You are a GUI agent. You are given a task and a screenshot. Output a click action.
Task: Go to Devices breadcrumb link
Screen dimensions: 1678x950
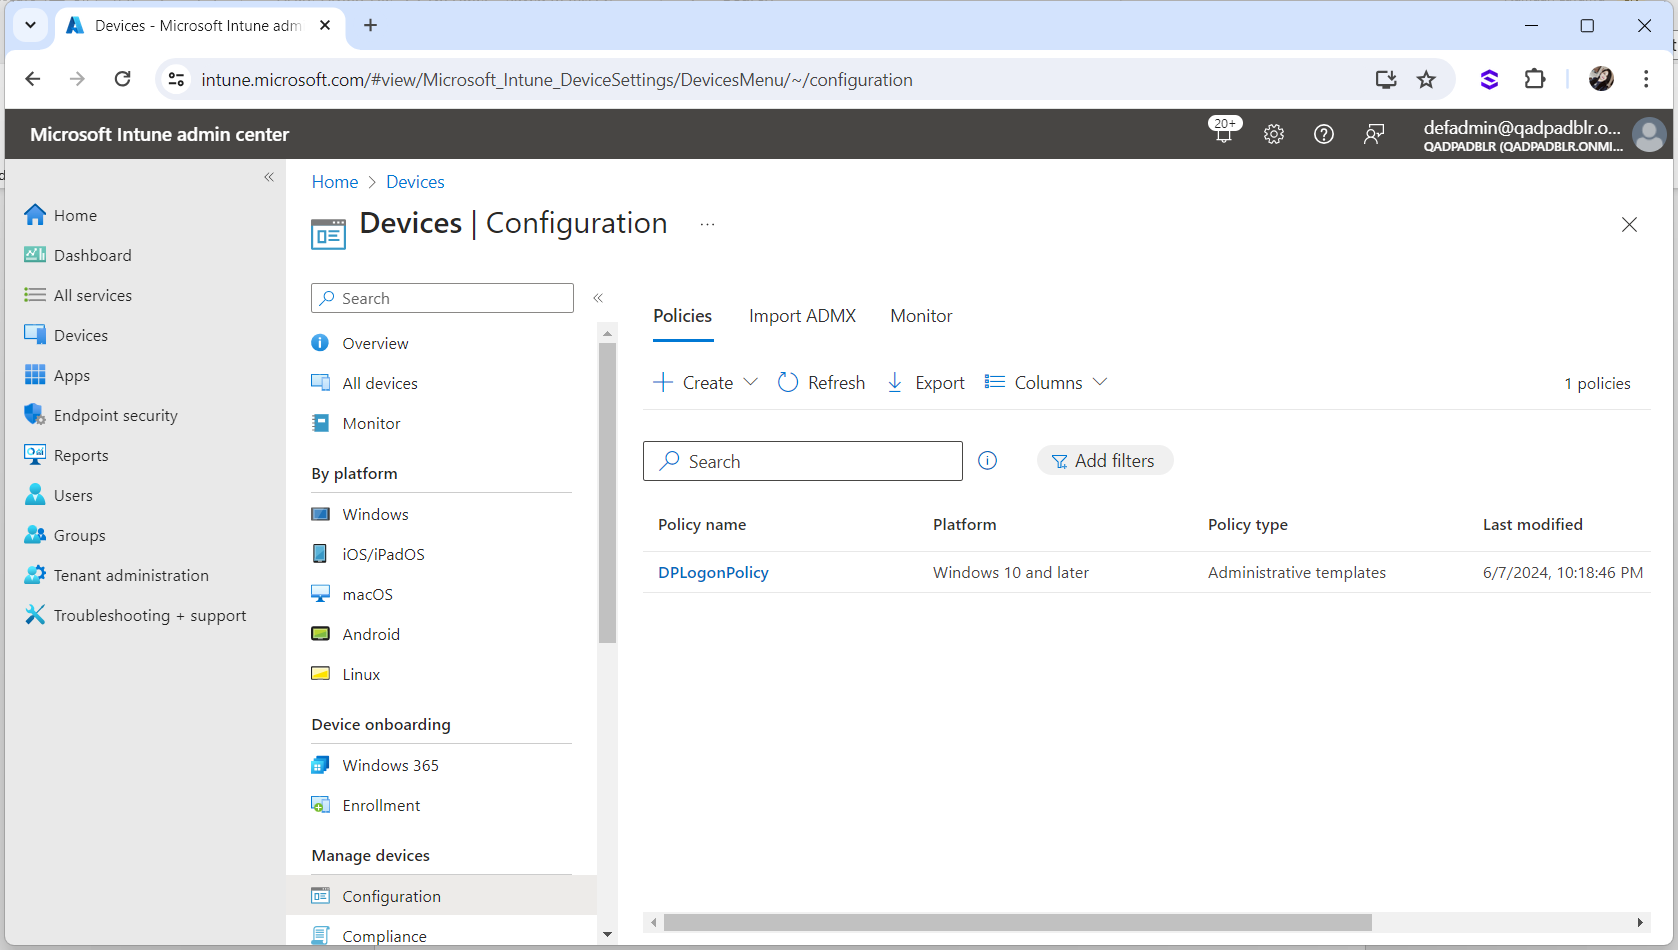click(415, 182)
